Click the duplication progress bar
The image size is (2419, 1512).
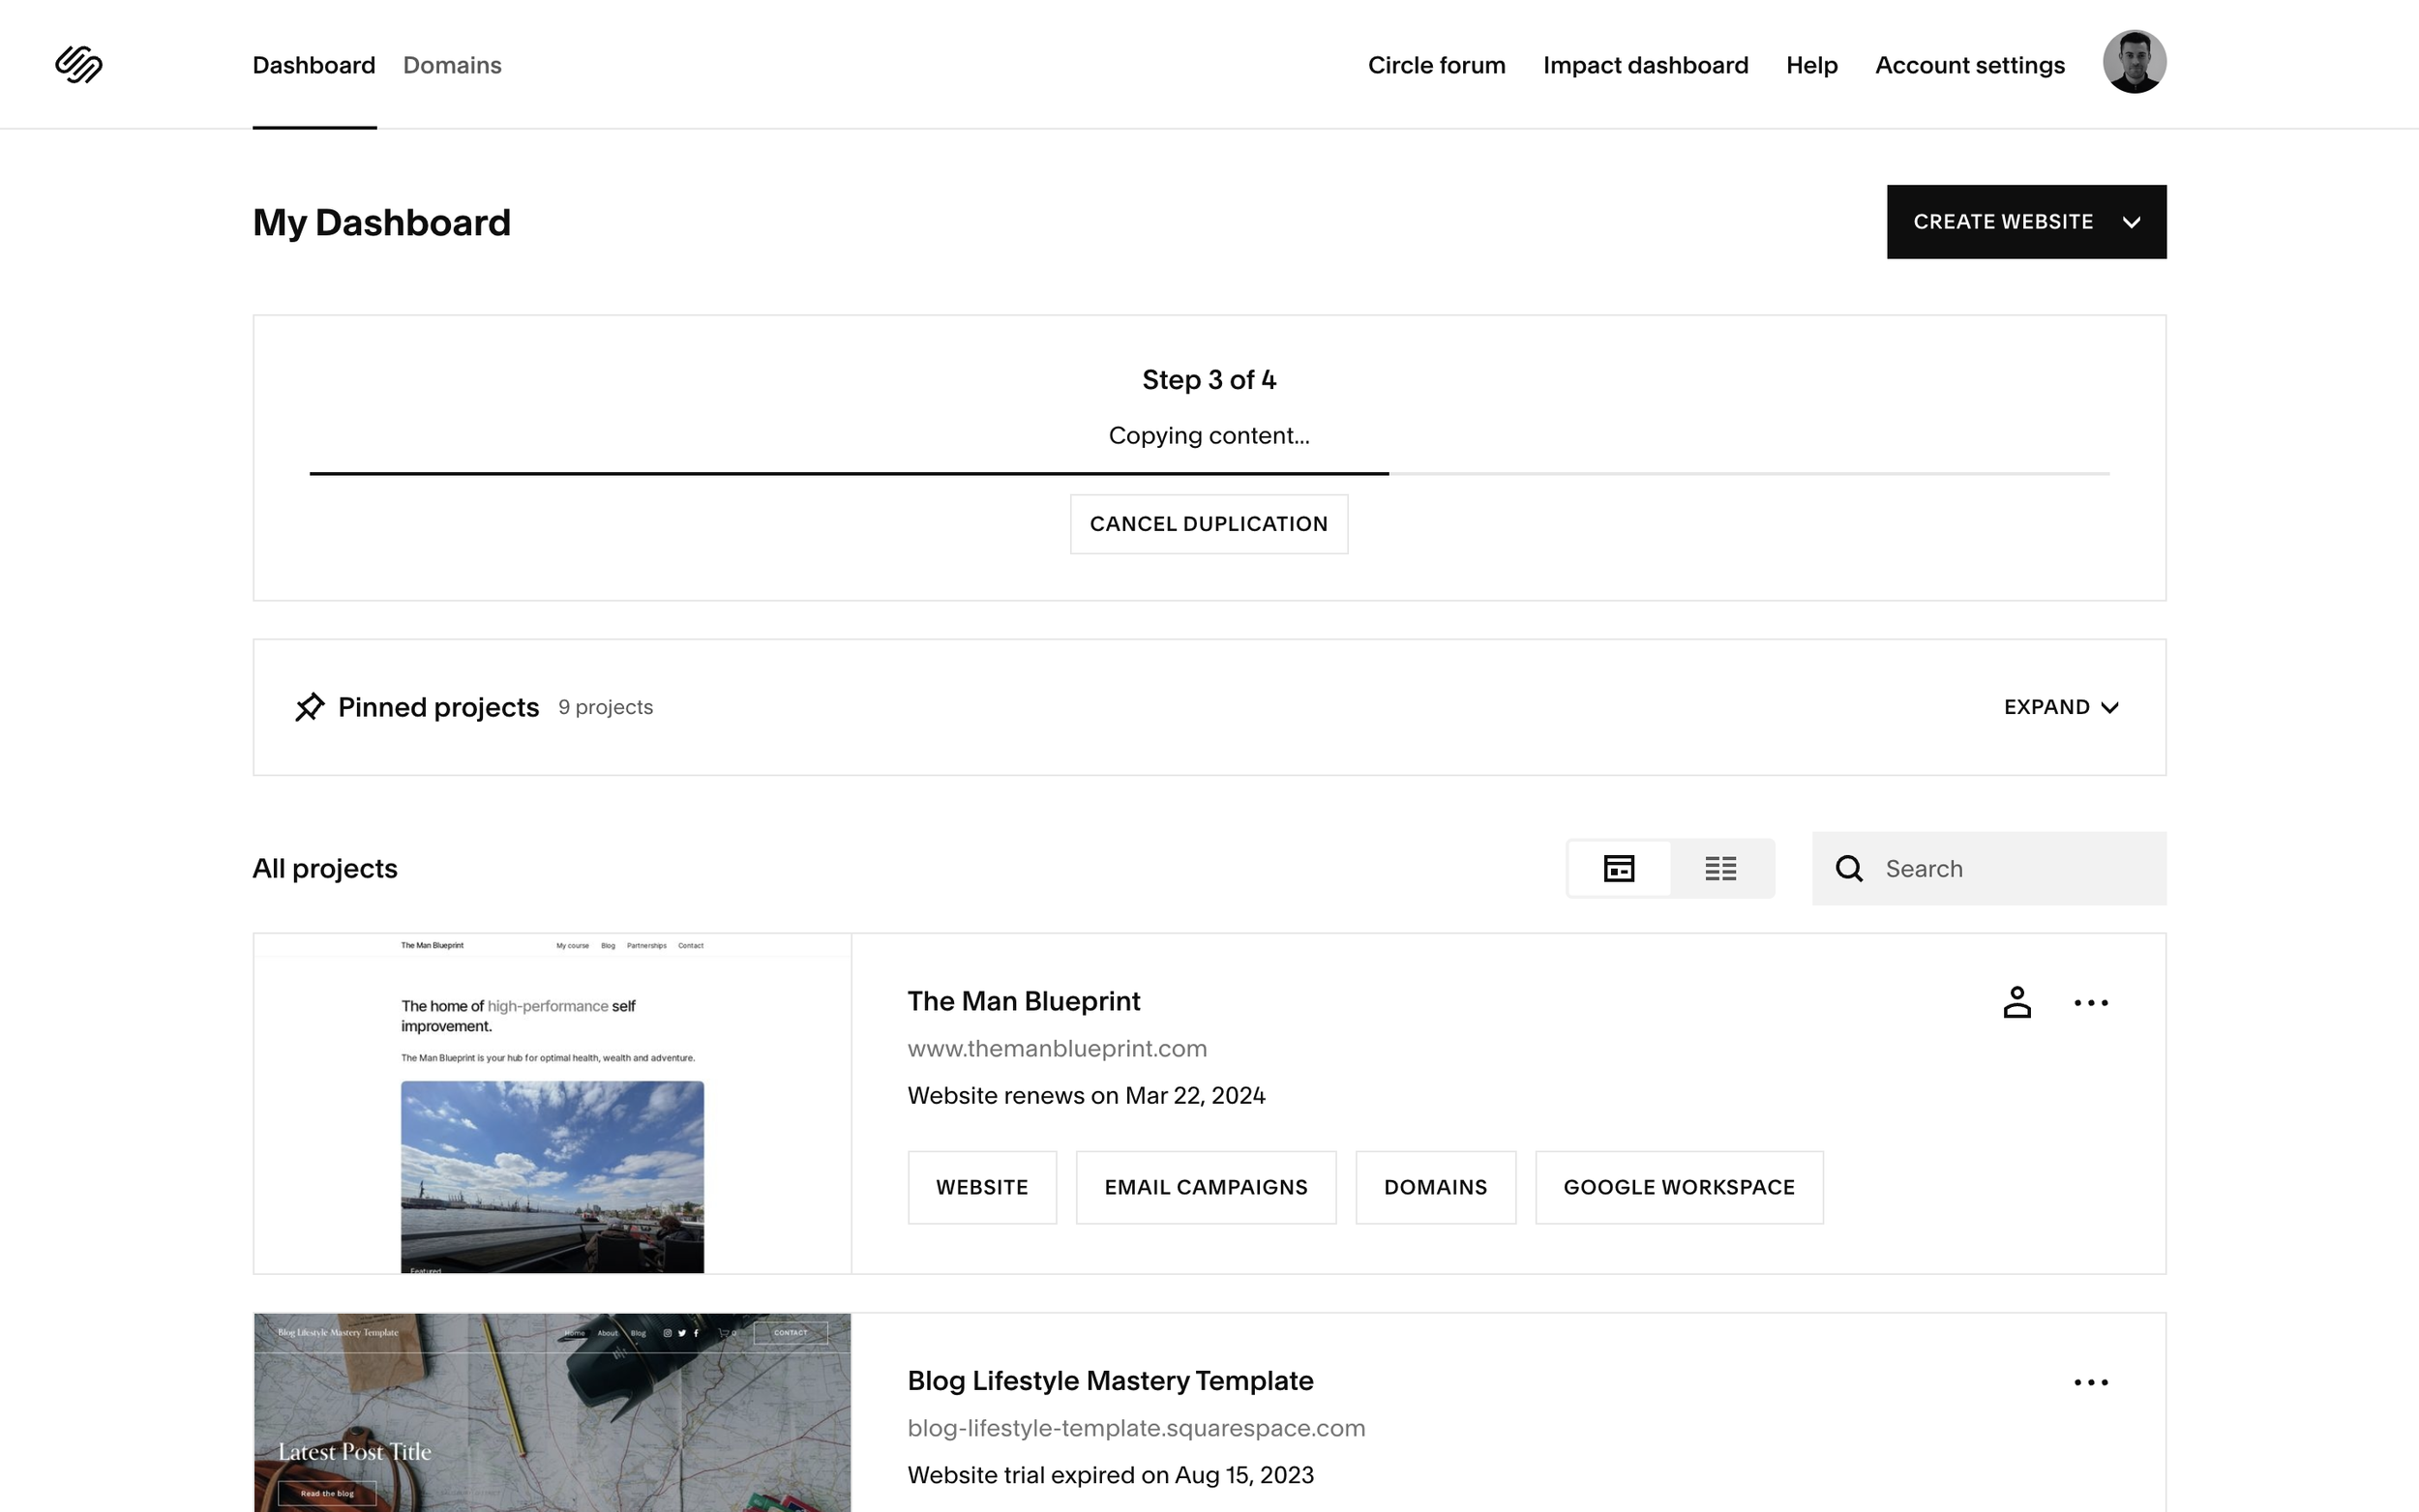click(x=1208, y=473)
